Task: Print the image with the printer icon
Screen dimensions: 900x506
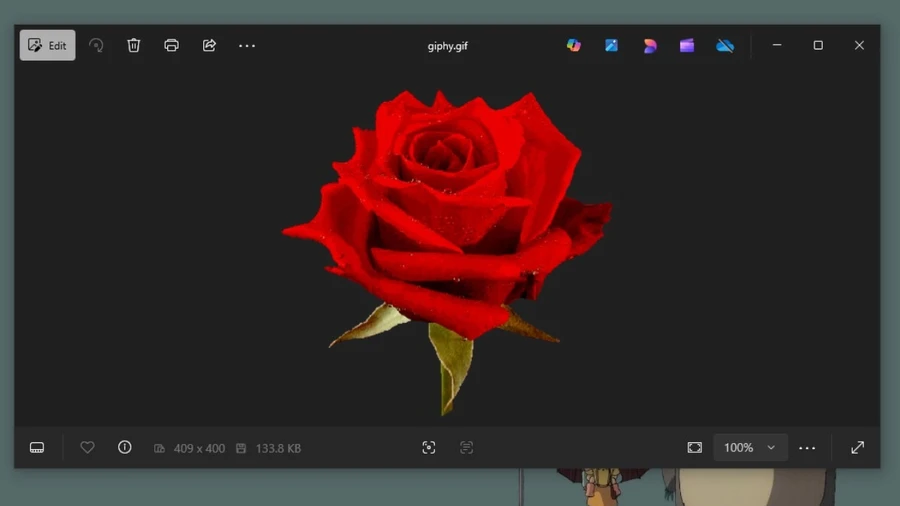Action: (x=171, y=45)
